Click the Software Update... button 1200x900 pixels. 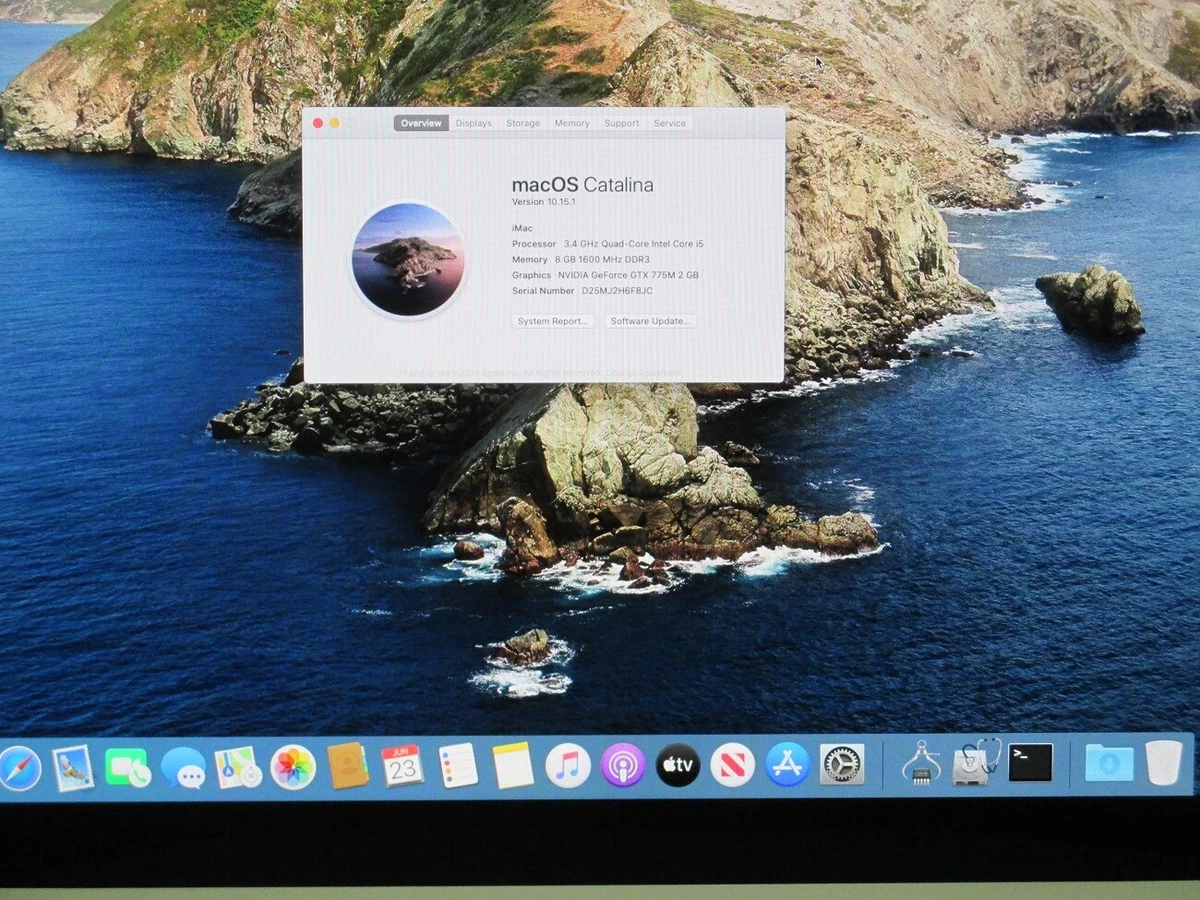click(650, 321)
